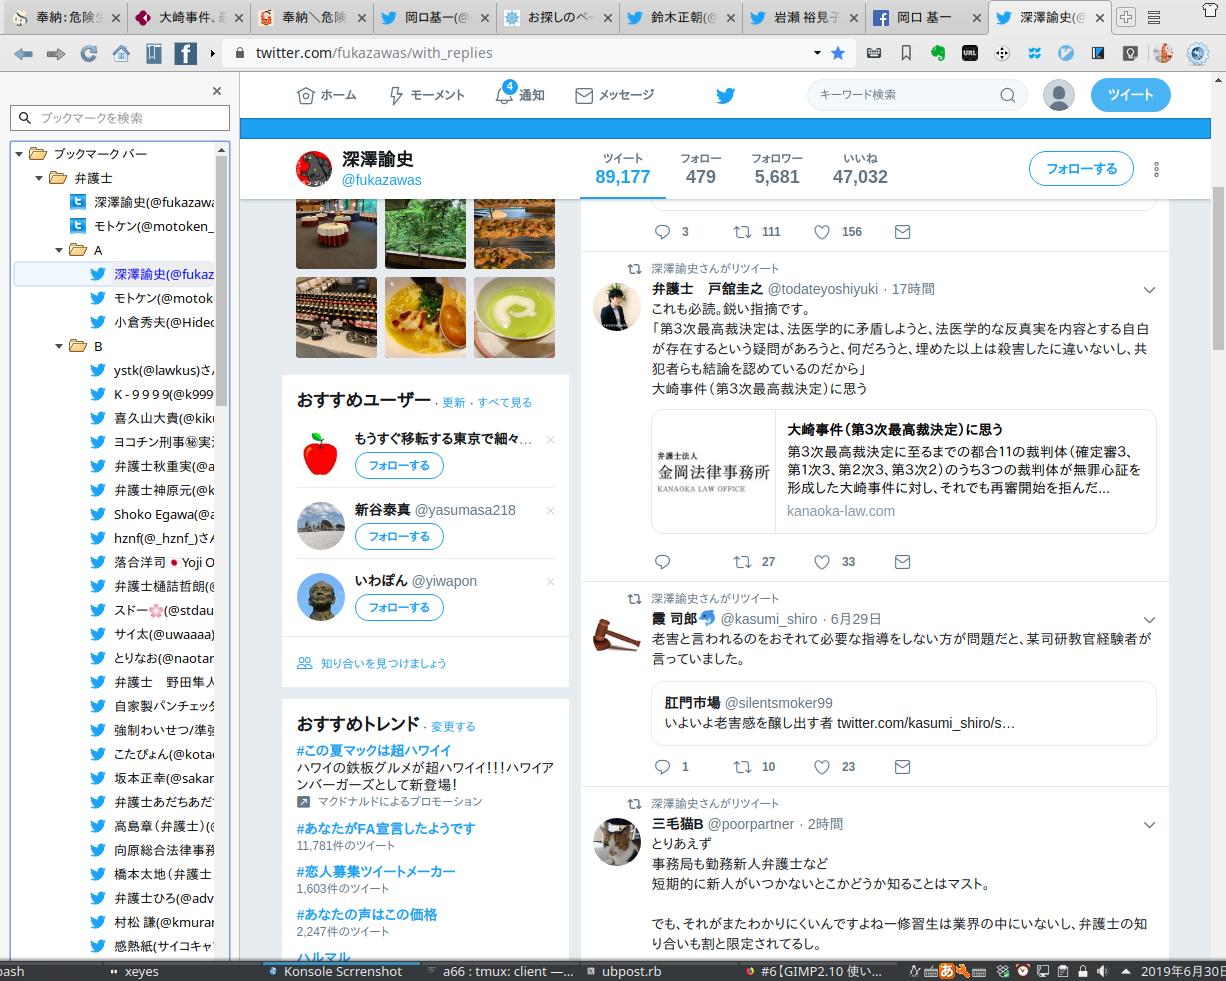Follow 新谷泰真 suggested user
Viewport: 1226px width, 981px height.
tap(399, 536)
